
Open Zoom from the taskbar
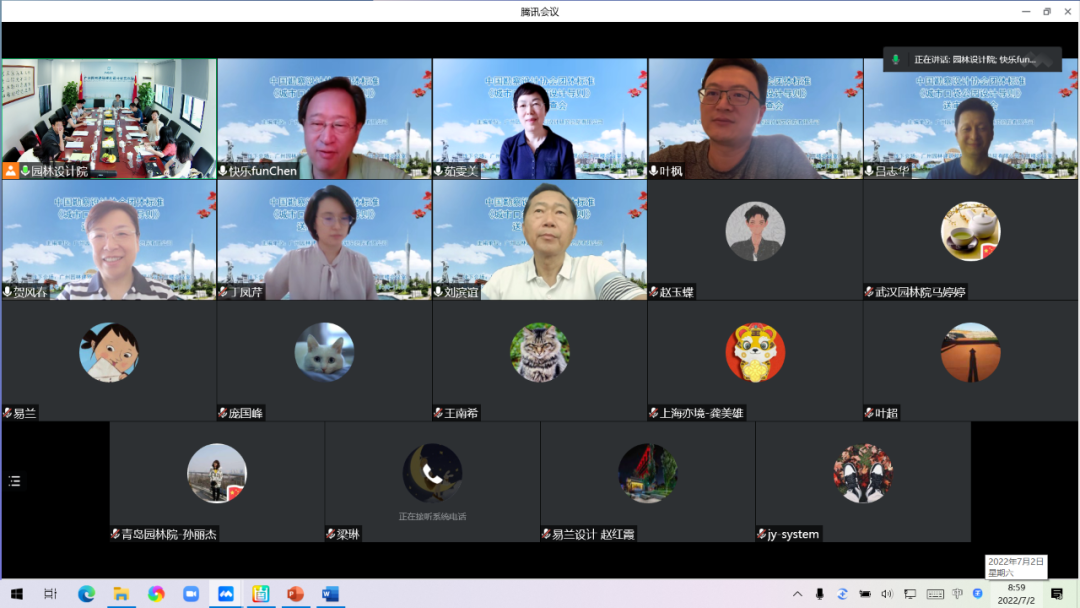pyautogui.click(x=191, y=594)
